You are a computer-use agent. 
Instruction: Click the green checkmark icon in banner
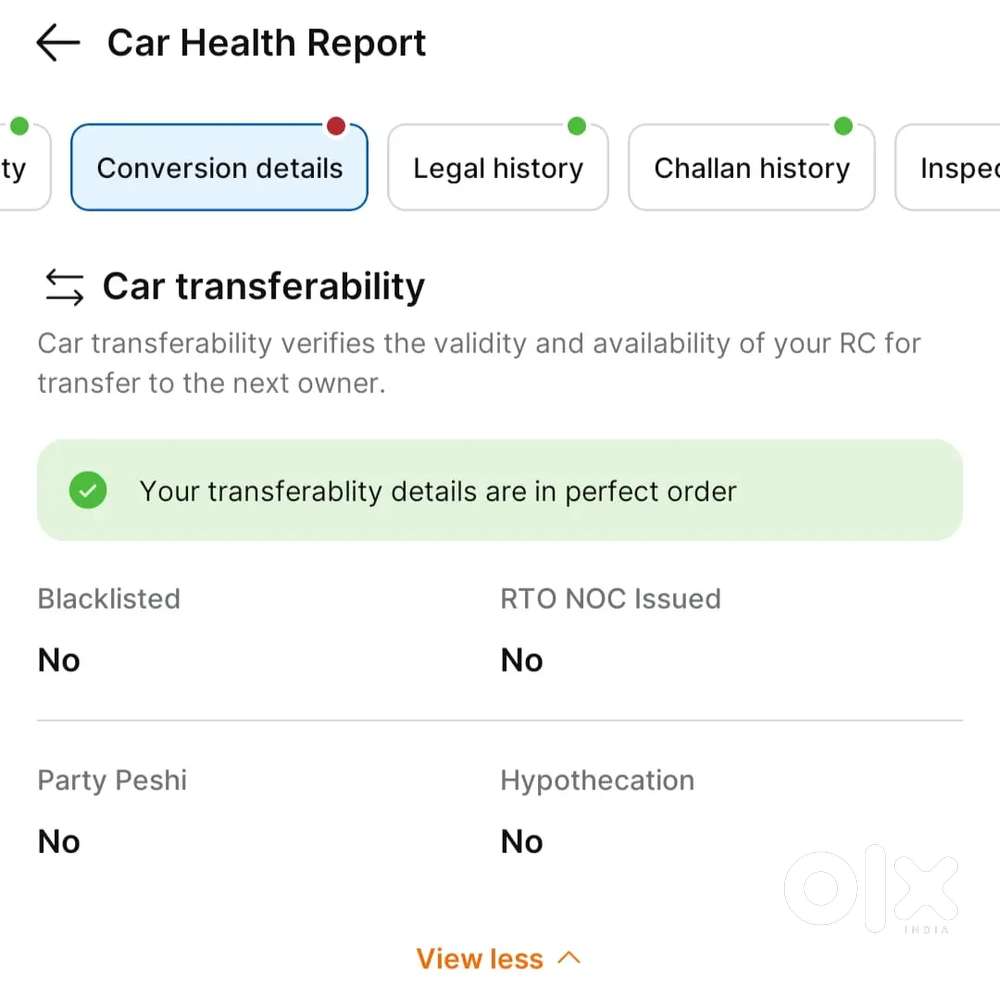tap(88, 491)
